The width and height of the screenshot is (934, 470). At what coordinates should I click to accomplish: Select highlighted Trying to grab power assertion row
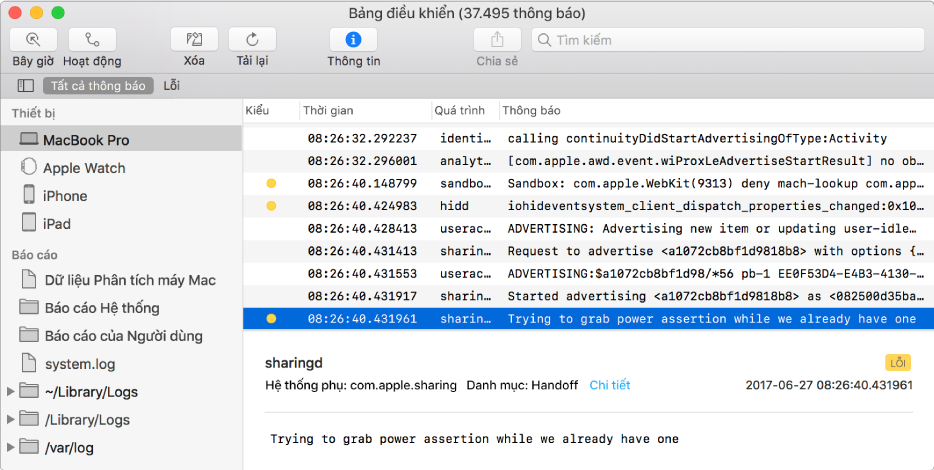pyautogui.click(x=588, y=319)
